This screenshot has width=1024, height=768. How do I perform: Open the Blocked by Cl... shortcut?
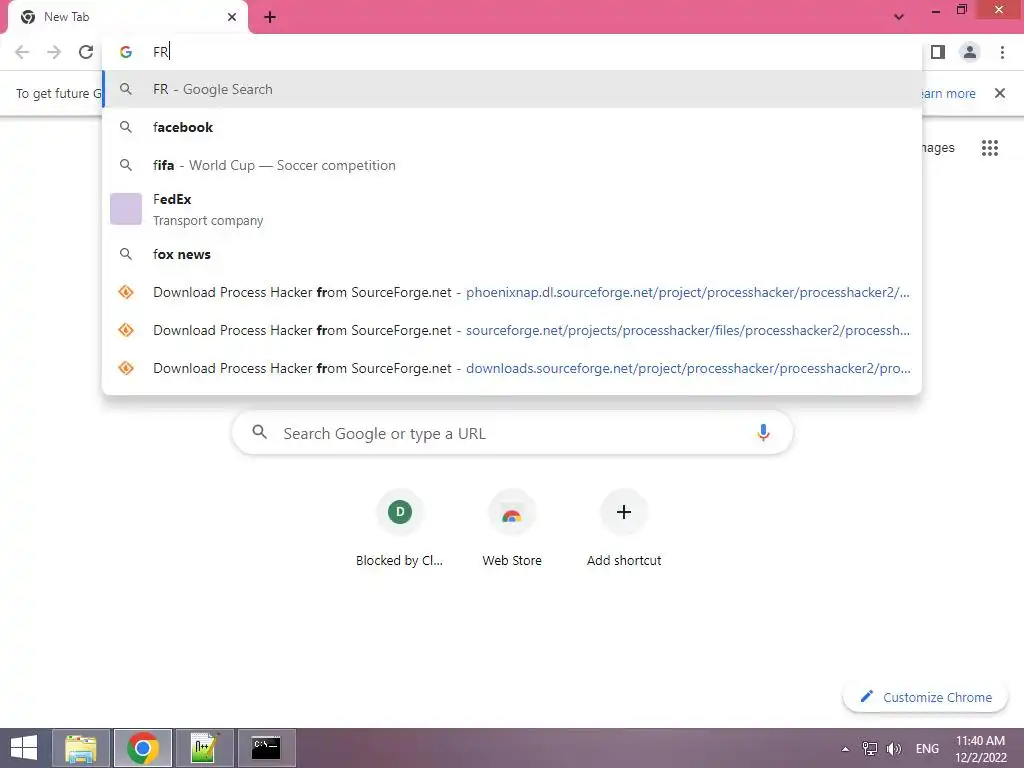coord(400,530)
